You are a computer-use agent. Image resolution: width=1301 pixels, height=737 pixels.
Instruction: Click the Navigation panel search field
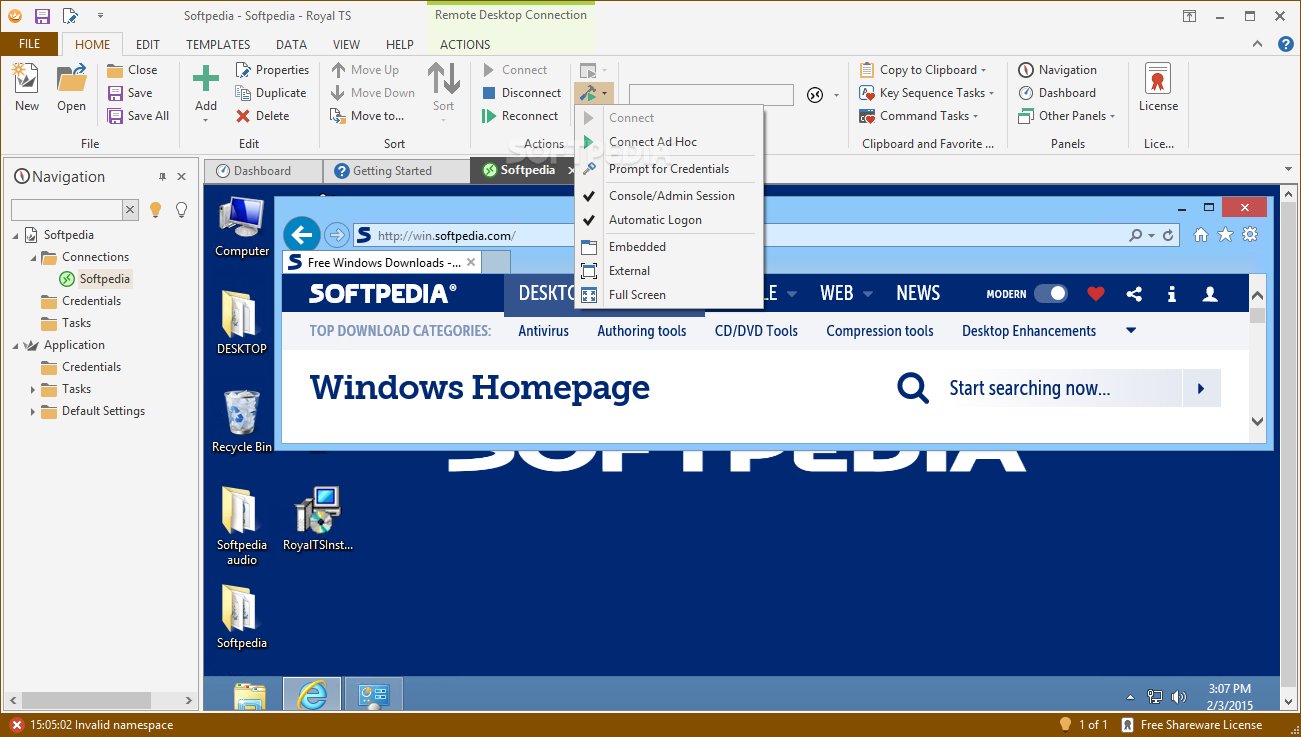67,209
